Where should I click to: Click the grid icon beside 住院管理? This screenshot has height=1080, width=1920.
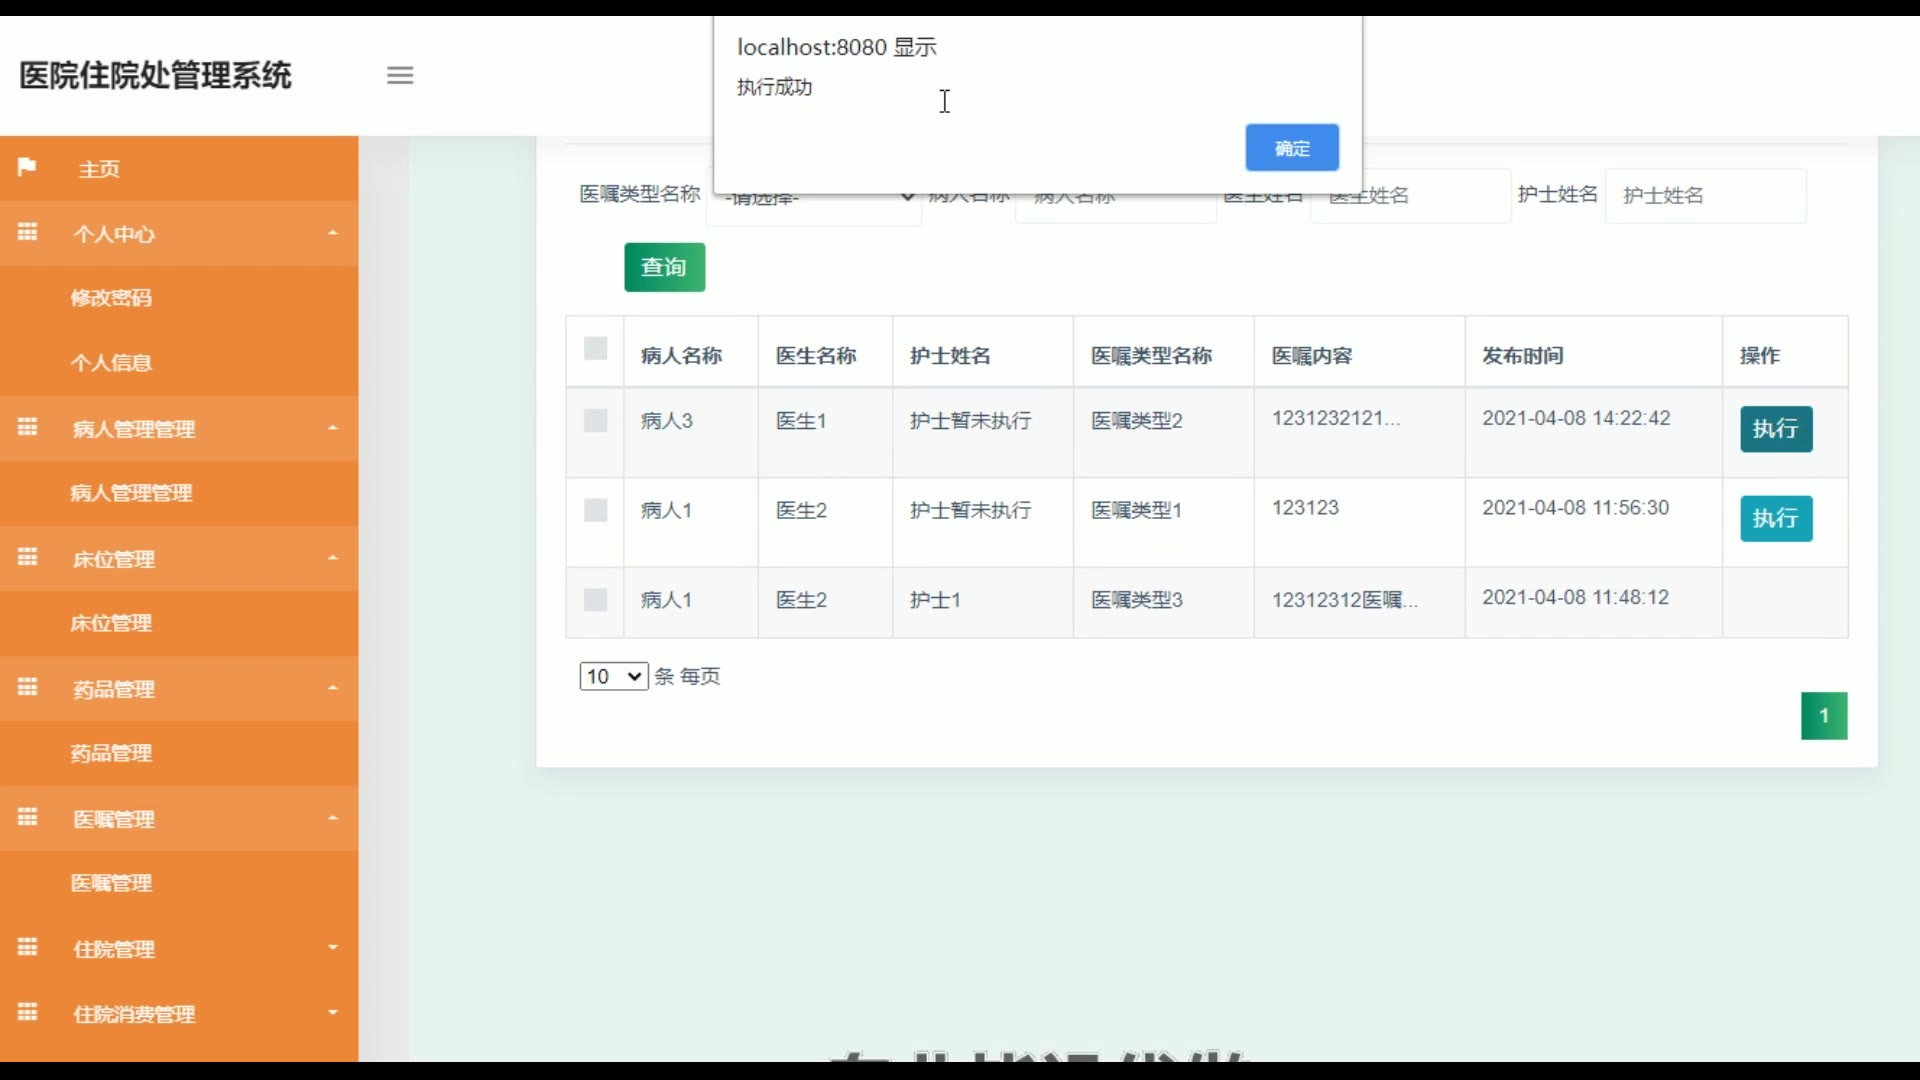[x=27, y=947]
